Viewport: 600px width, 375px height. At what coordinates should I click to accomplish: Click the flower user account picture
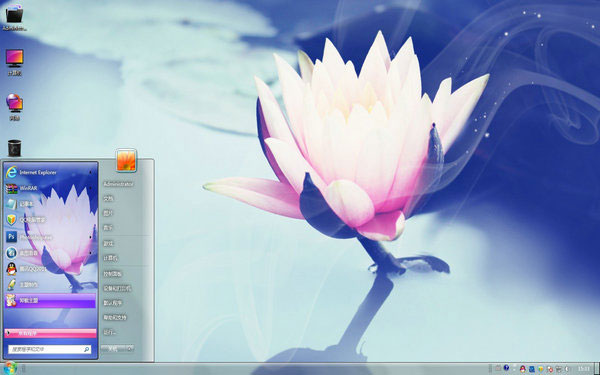(126, 160)
